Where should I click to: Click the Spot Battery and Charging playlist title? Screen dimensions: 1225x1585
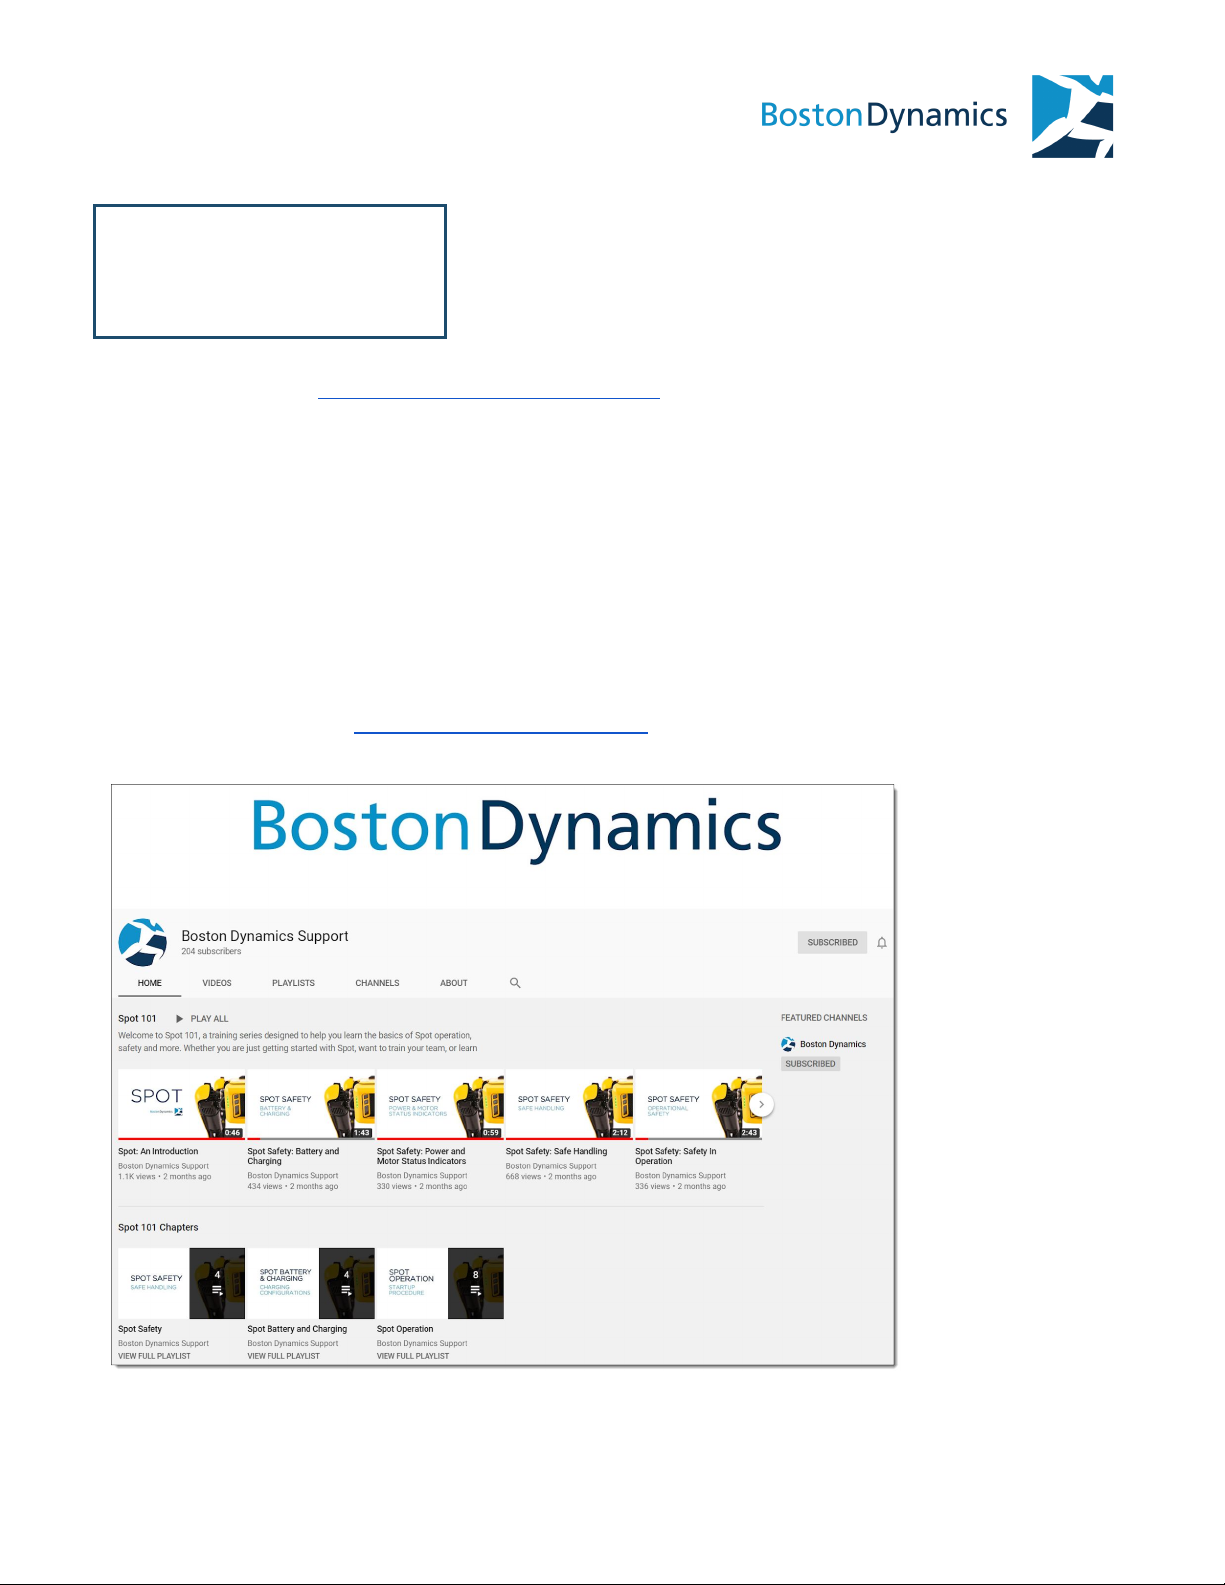[297, 1329]
